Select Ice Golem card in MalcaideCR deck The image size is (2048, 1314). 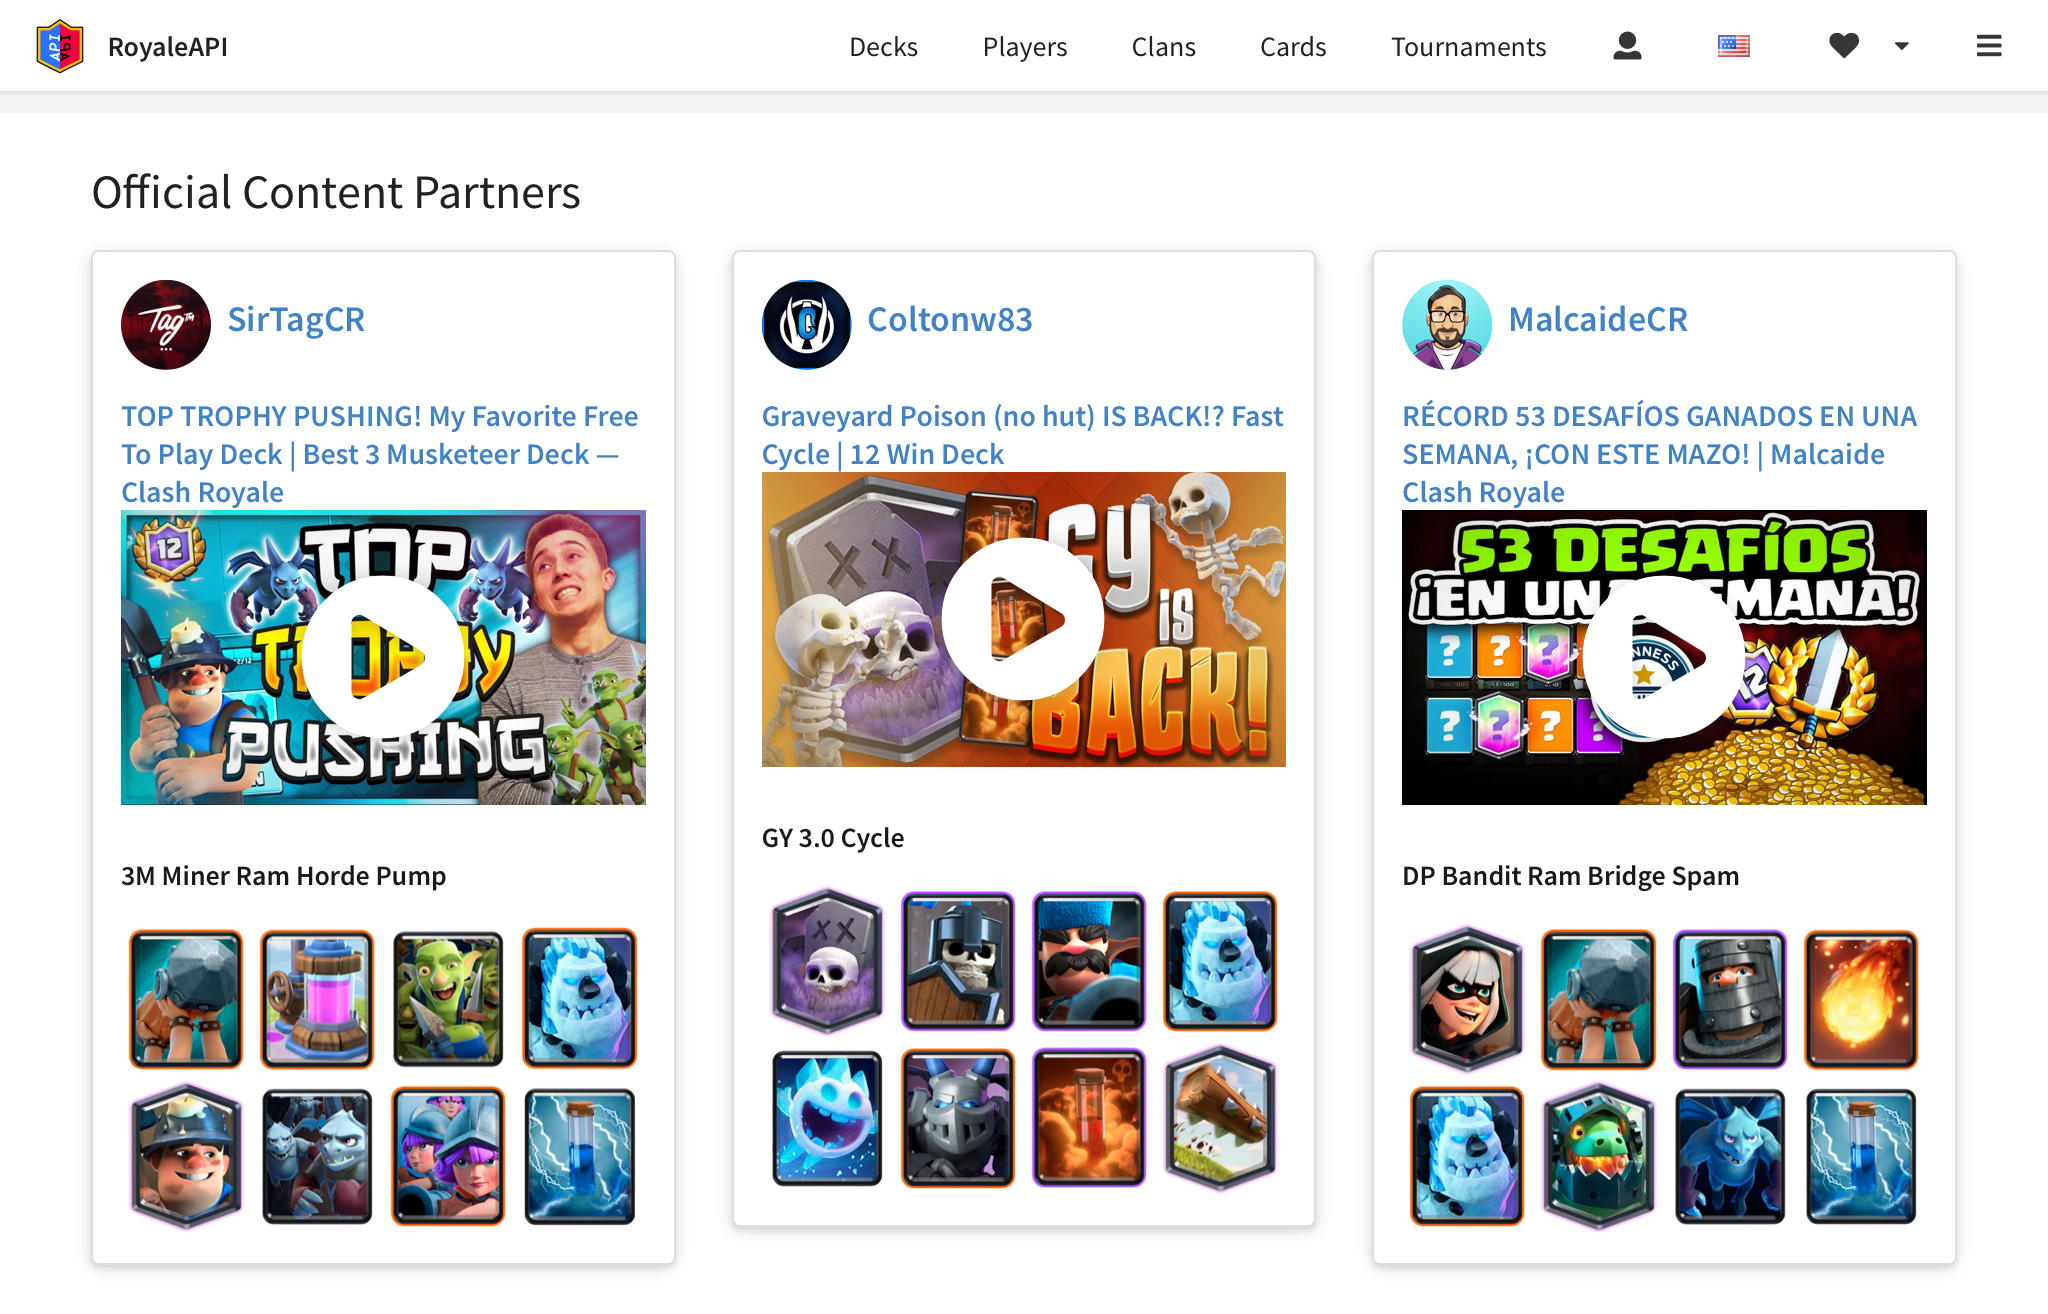(1467, 1157)
